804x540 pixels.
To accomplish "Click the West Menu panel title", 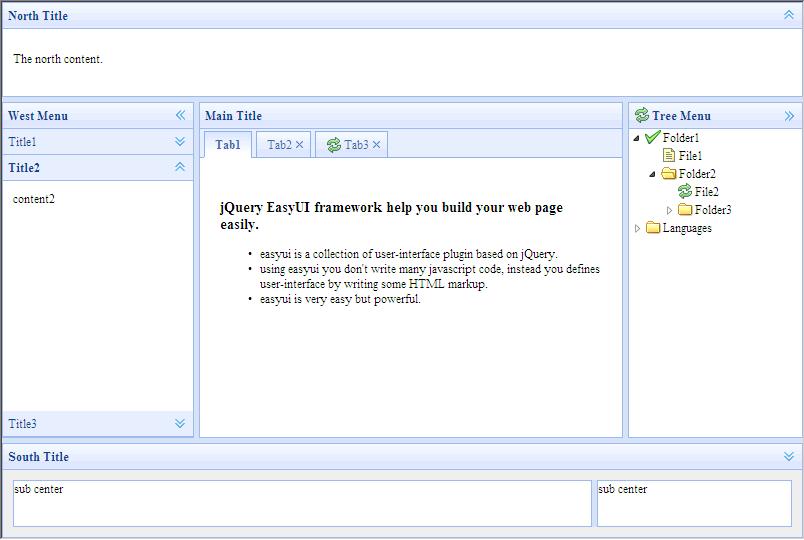I will [38, 116].
